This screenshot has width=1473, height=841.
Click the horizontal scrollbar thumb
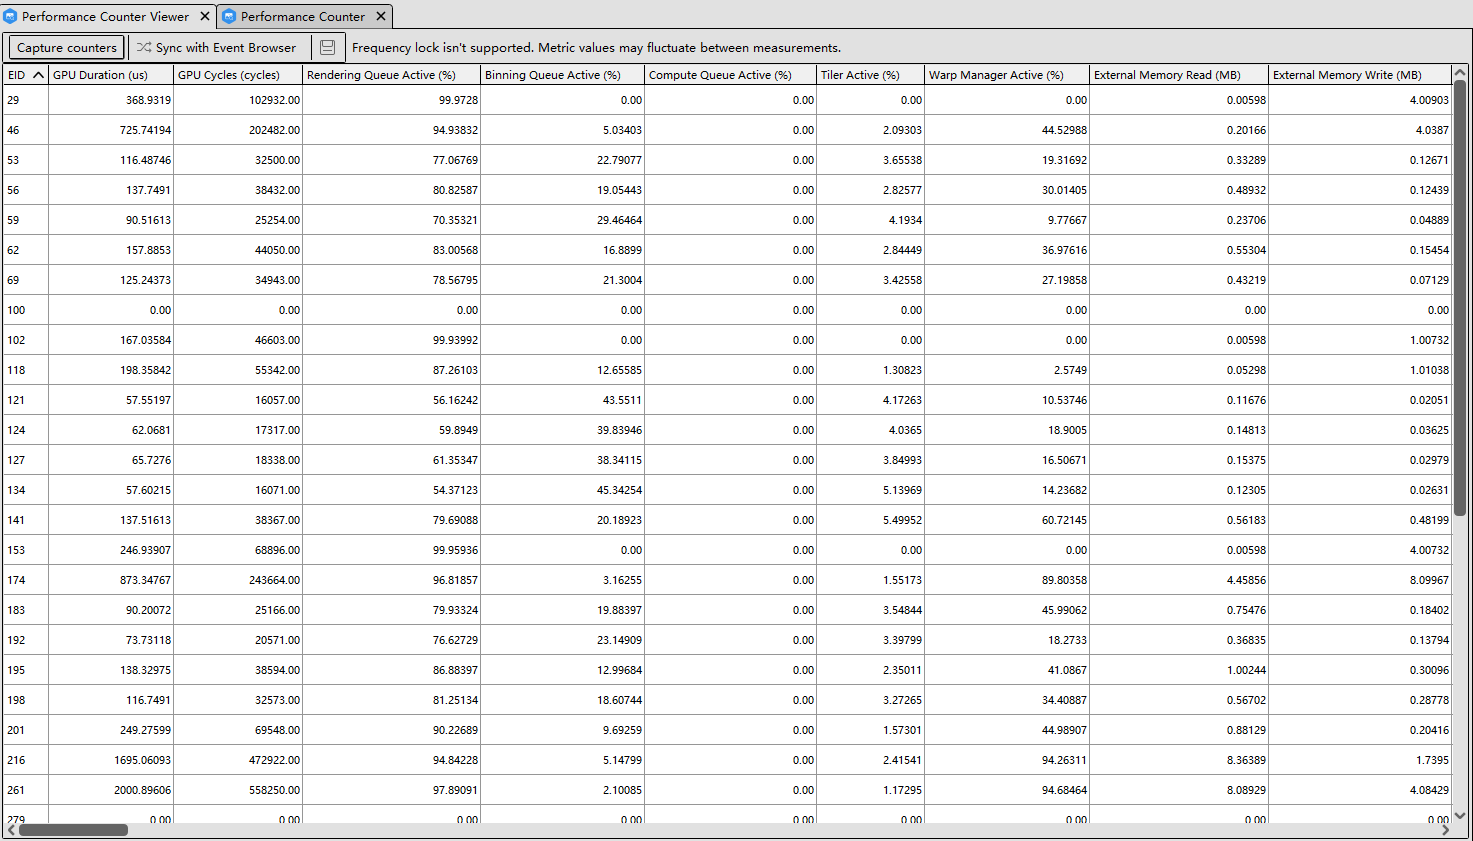coord(73,830)
